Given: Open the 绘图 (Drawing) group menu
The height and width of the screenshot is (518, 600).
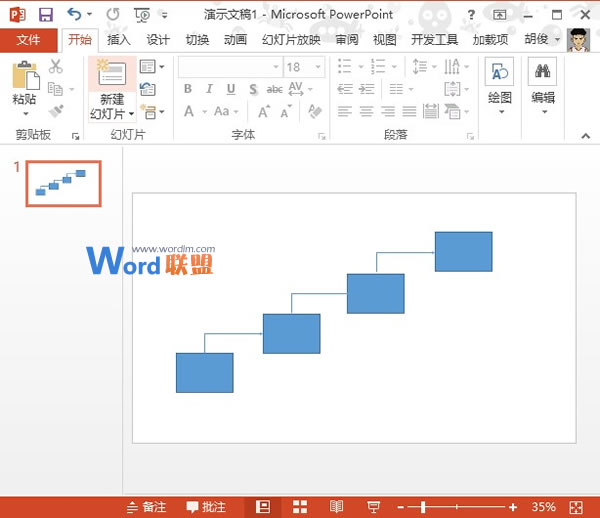Looking at the screenshot, I should [x=499, y=86].
